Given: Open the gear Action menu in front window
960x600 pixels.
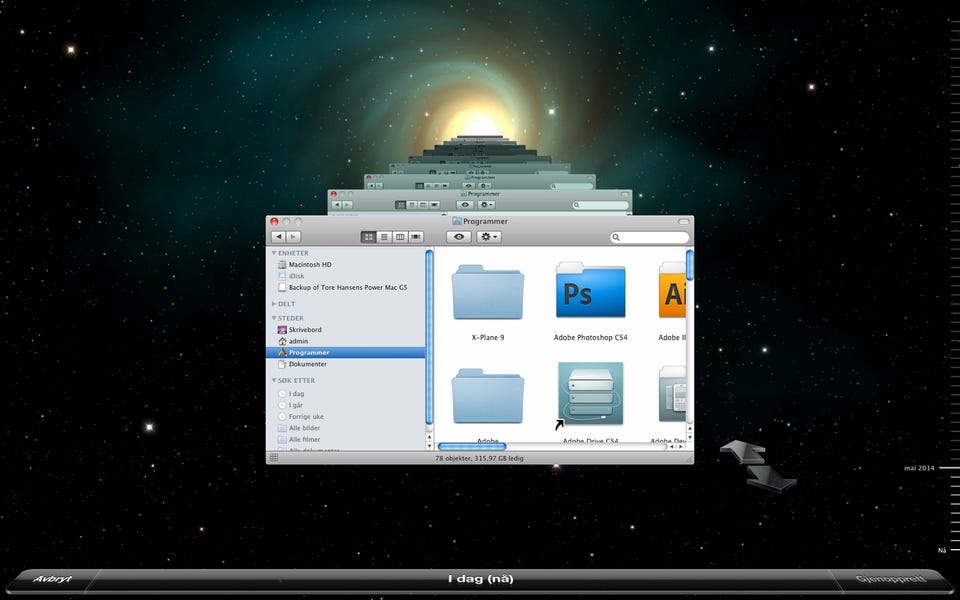Looking at the screenshot, I should click(489, 237).
